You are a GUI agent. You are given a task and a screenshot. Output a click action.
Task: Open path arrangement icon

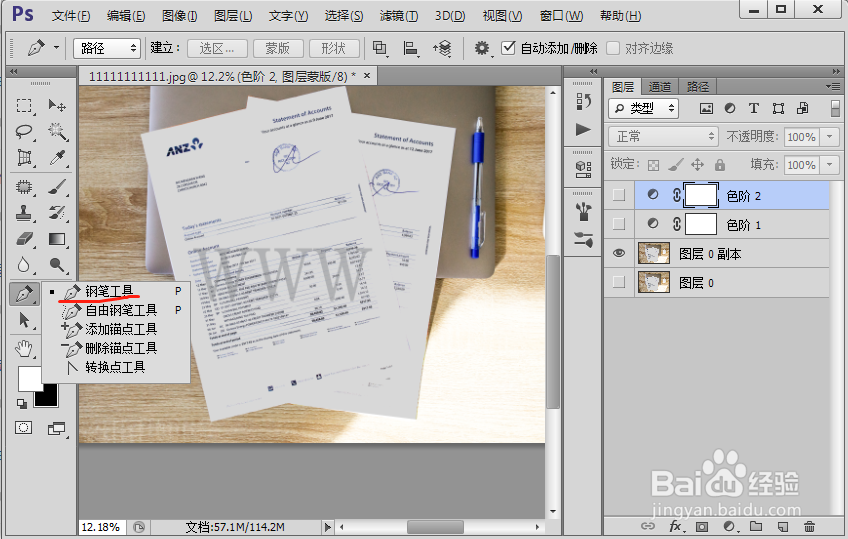(x=442, y=48)
